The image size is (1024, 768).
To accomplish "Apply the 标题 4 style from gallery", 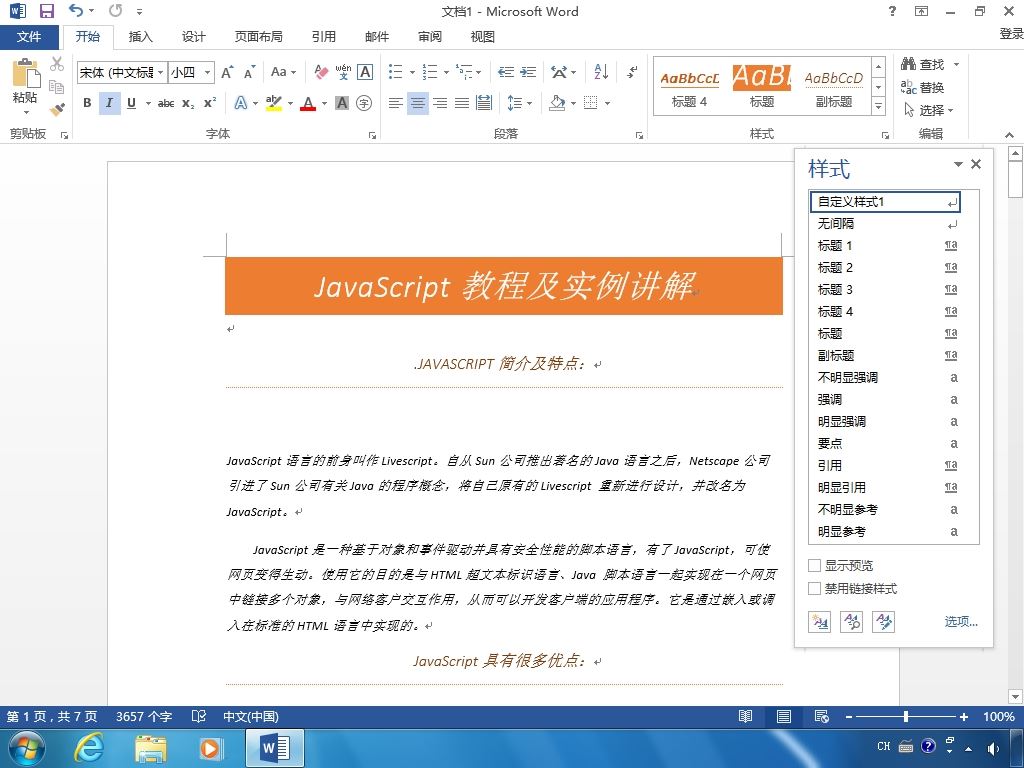I will [x=689, y=87].
